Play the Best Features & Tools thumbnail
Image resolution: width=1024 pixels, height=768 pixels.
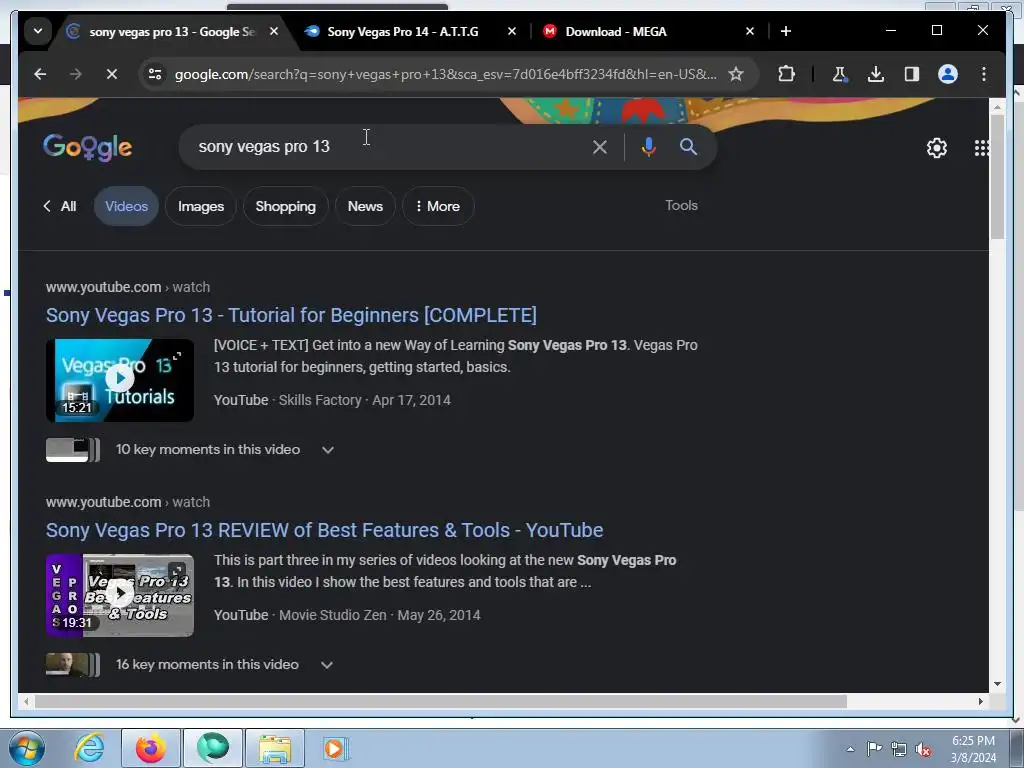pyautogui.click(x=120, y=595)
